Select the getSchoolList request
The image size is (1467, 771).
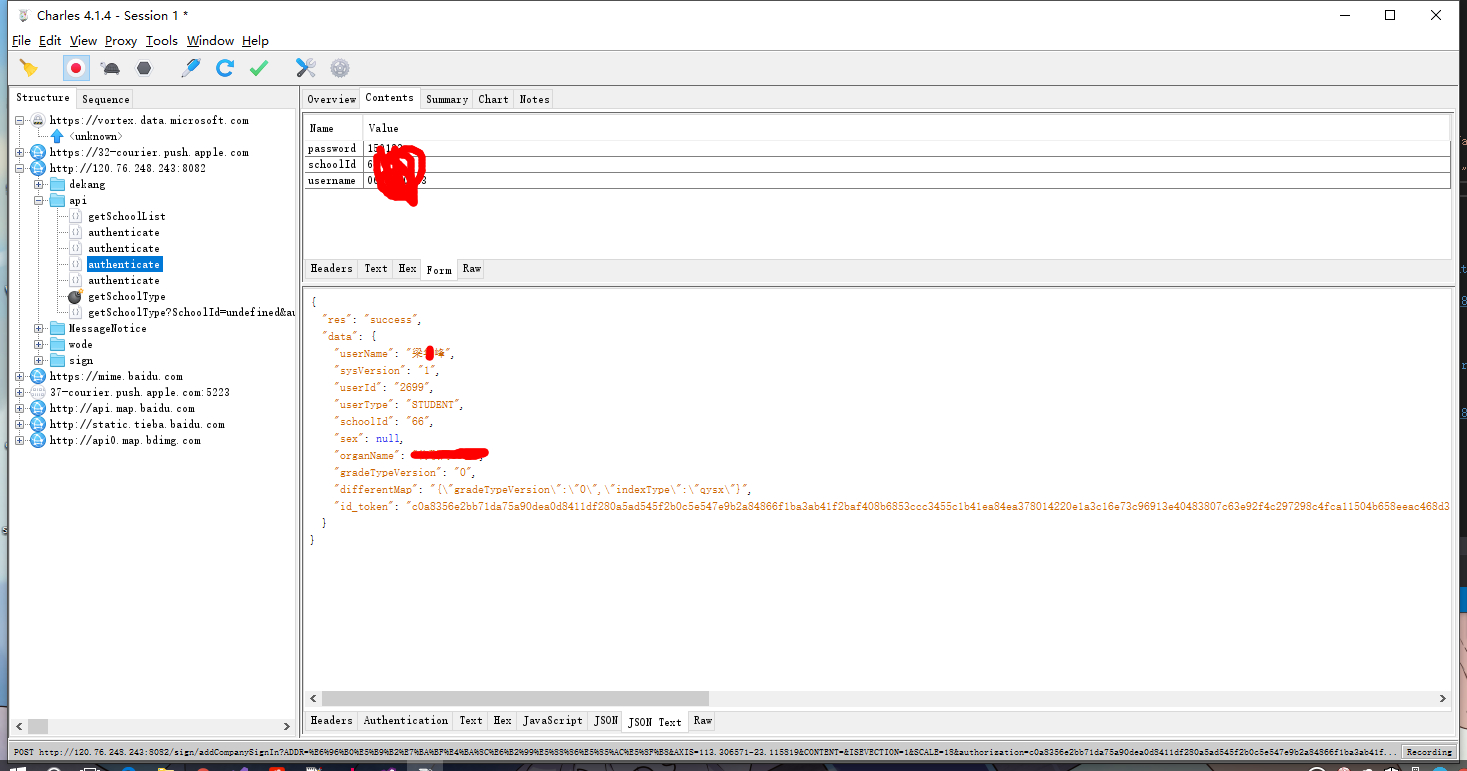click(x=127, y=216)
